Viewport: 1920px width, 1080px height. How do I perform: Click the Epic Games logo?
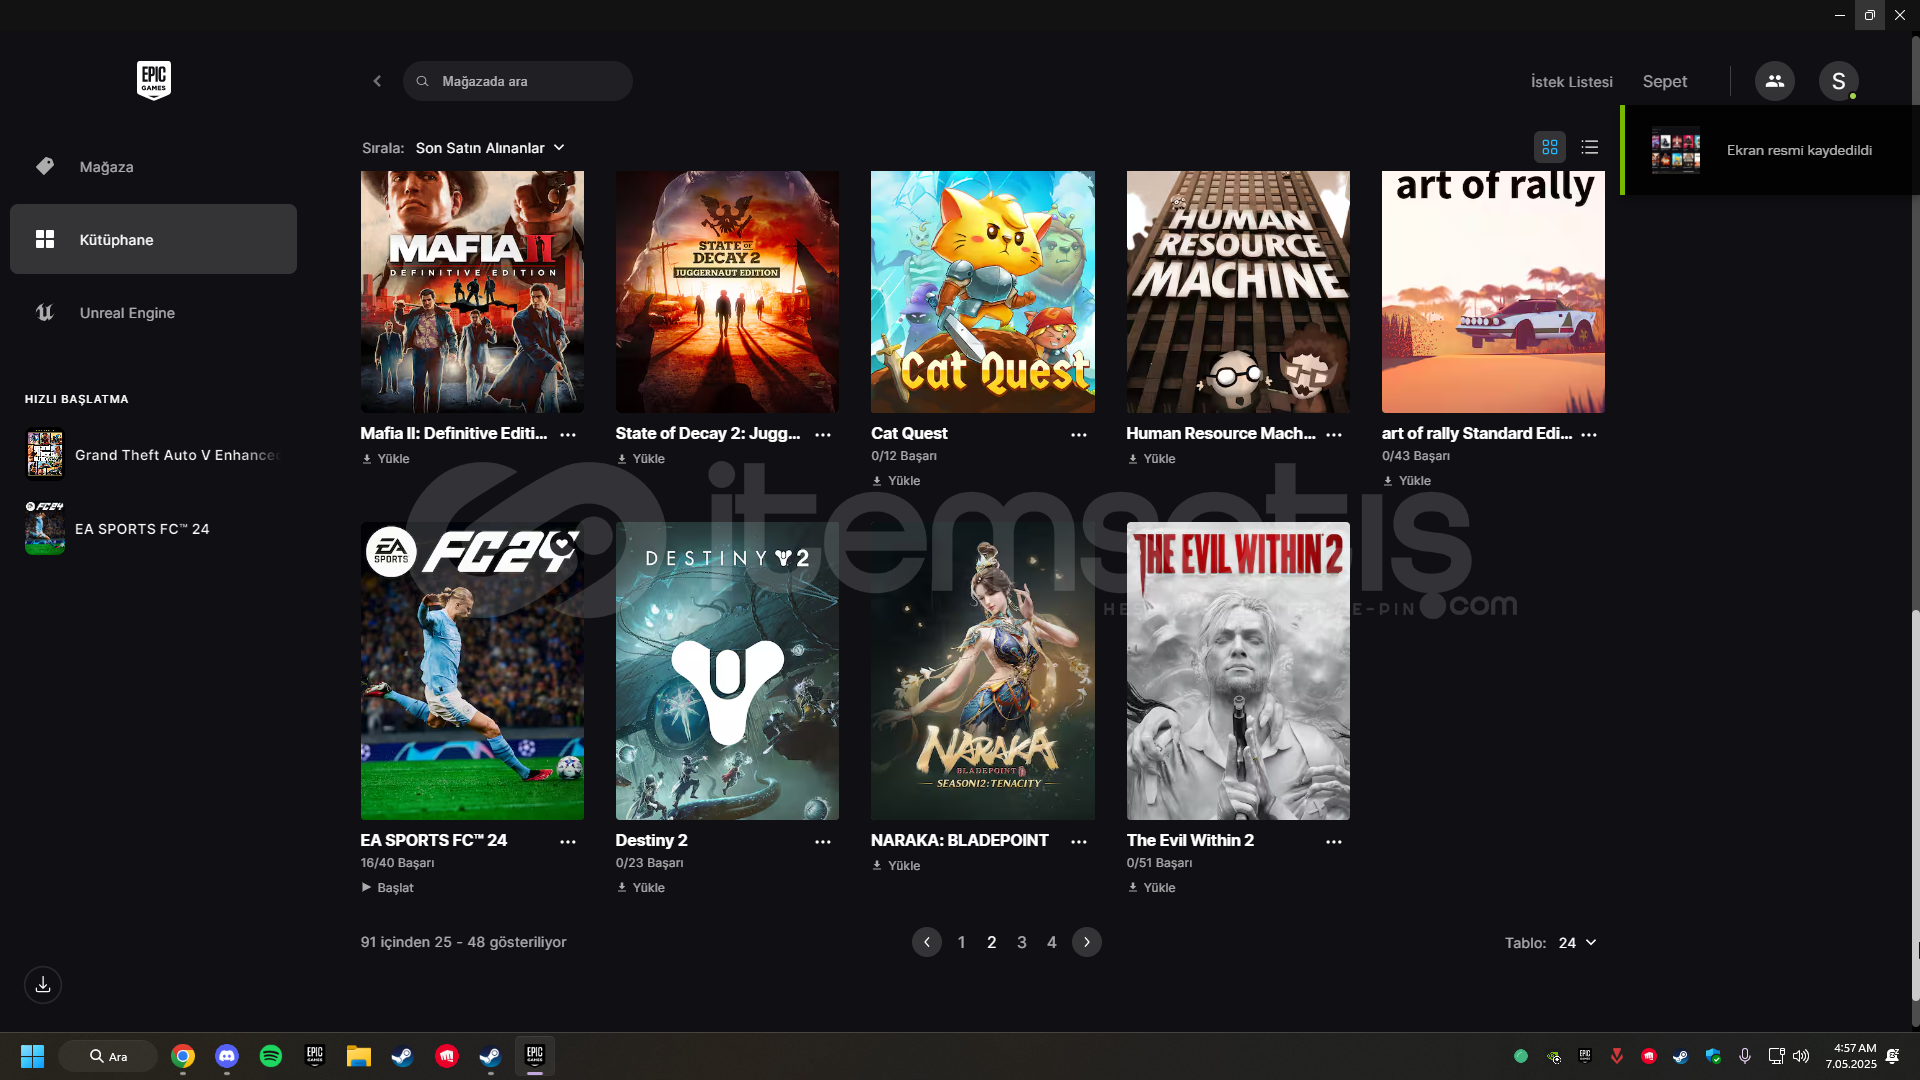153,80
